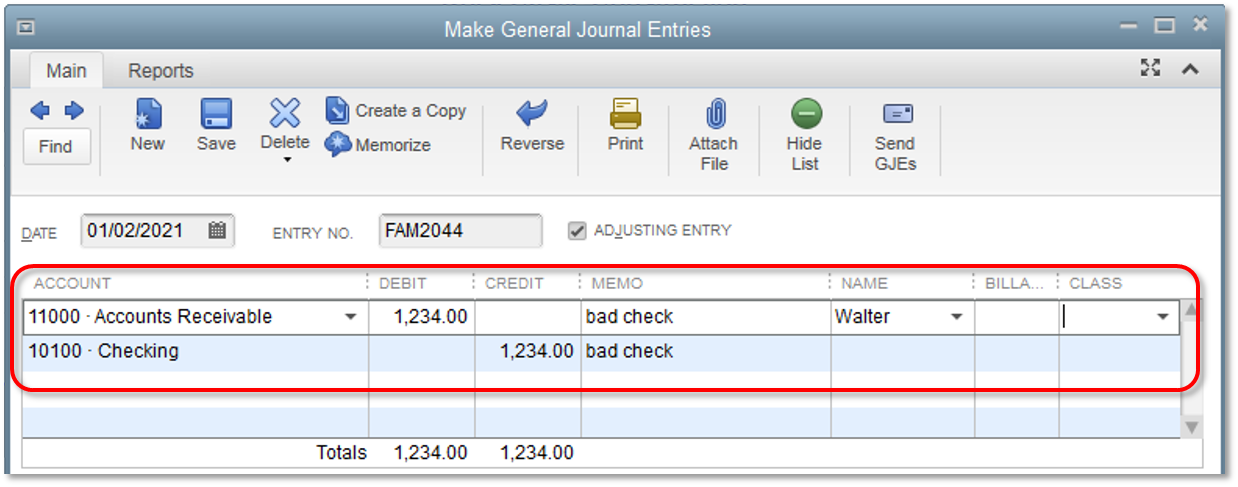Minimize the journal entries window
This screenshot has width=1238, height=487.
tap(1128, 27)
